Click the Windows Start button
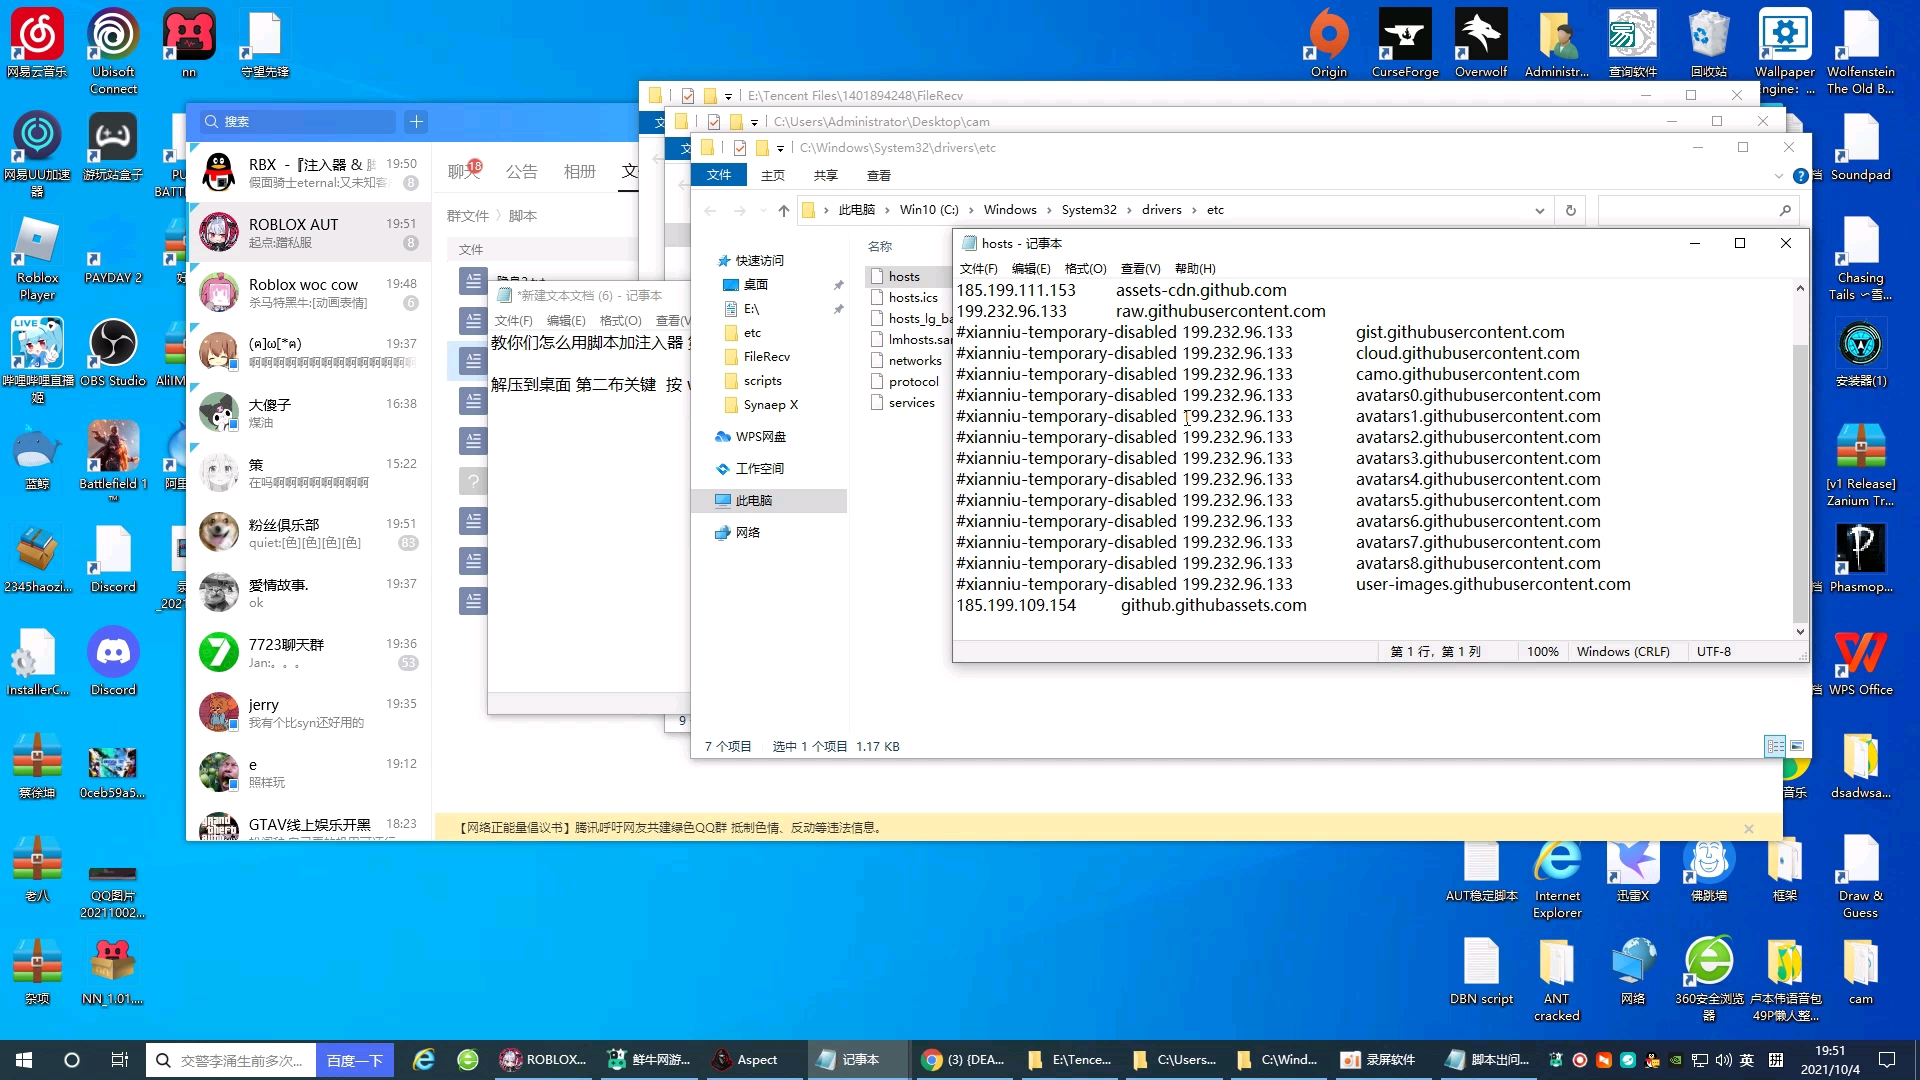 pyautogui.click(x=24, y=1060)
